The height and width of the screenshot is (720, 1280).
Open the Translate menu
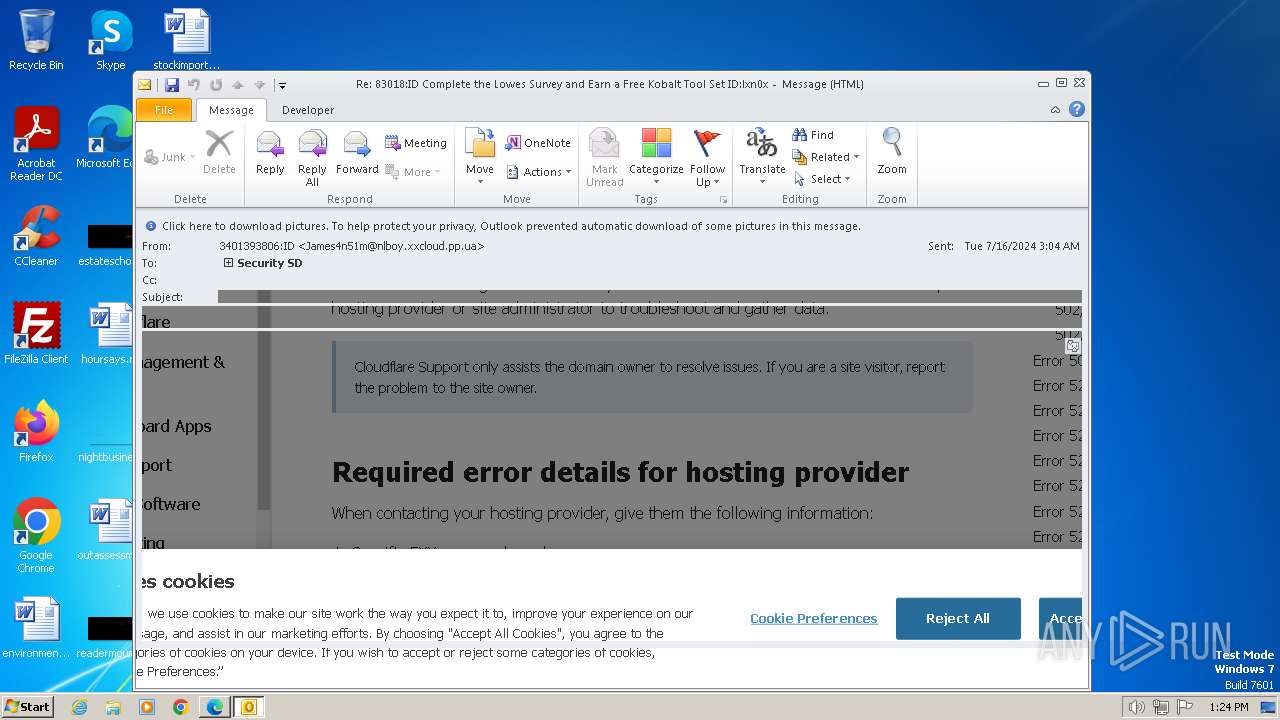[762, 157]
